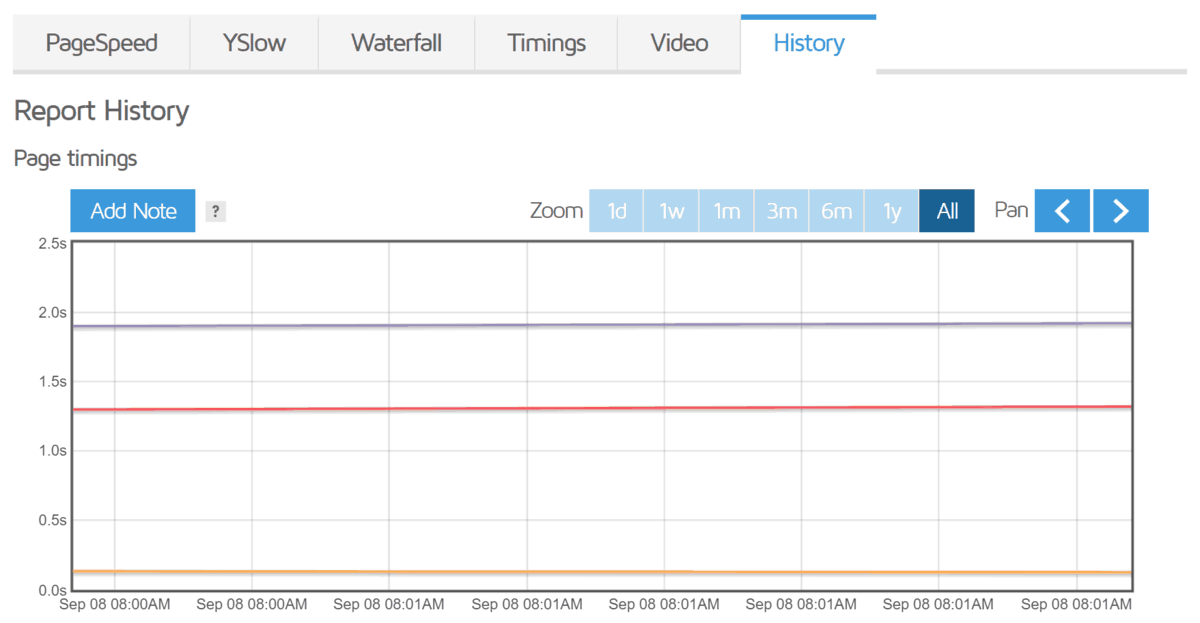This screenshot has width=1200, height=623.
Task: Open the Waterfall tab
Action: 396,43
